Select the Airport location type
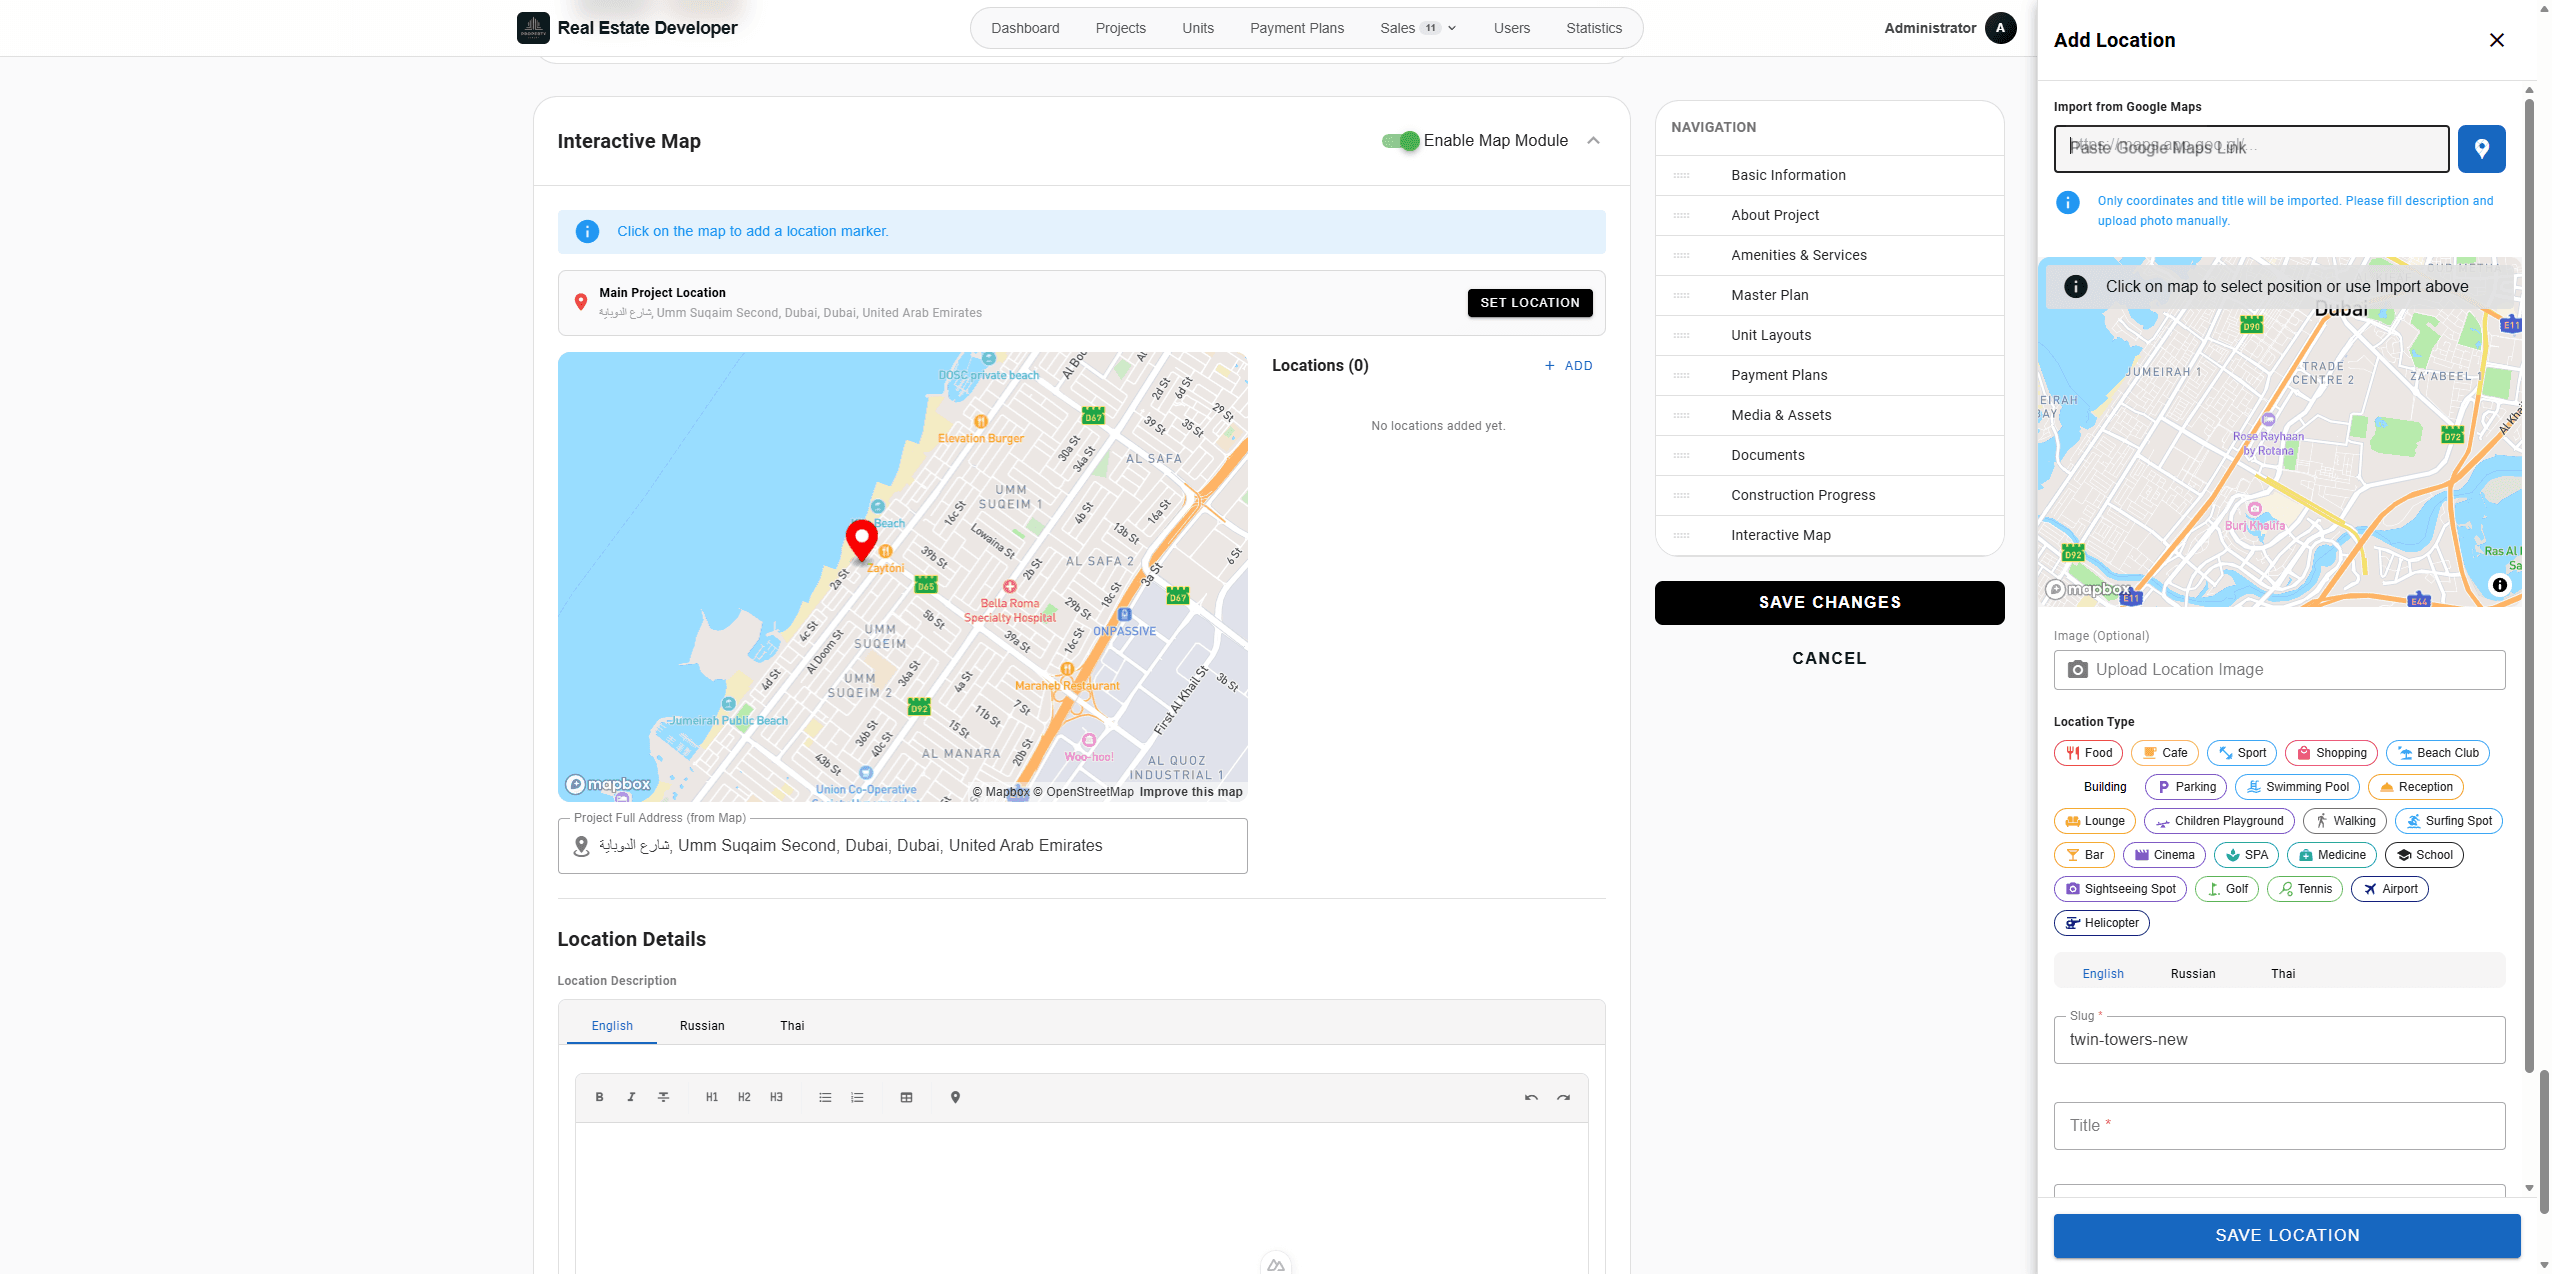 coord(2389,889)
